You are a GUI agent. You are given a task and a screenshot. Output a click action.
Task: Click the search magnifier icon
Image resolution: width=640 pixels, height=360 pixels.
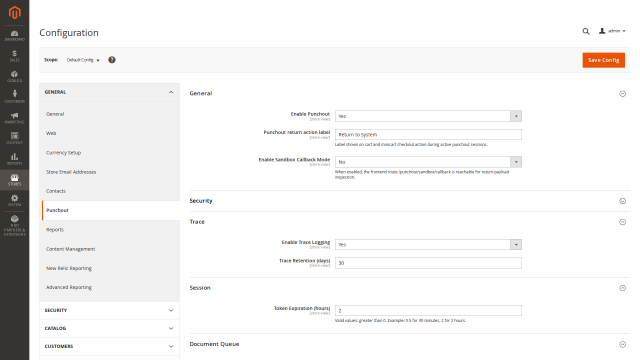586,31
